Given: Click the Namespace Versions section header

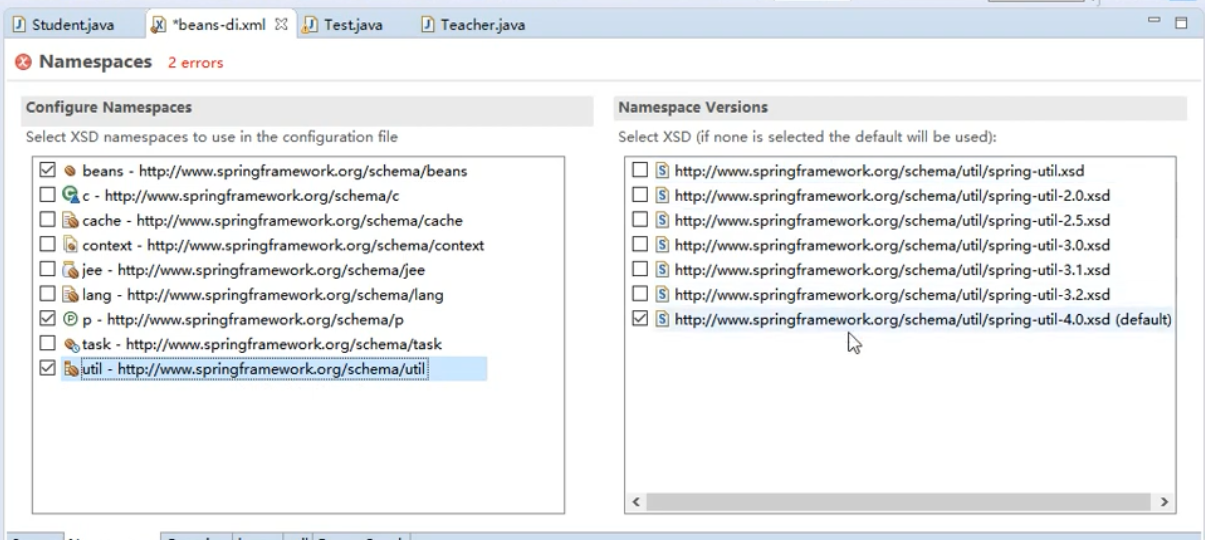Looking at the screenshot, I should [x=901, y=107].
